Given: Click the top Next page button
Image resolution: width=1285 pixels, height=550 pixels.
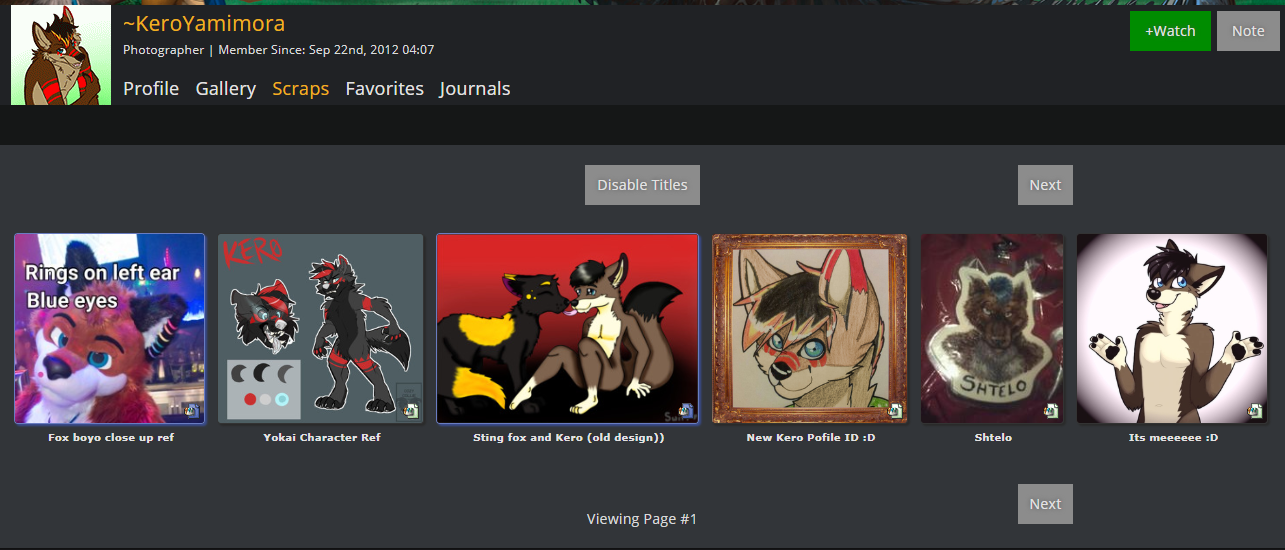Looking at the screenshot, I should point(1045,185).
